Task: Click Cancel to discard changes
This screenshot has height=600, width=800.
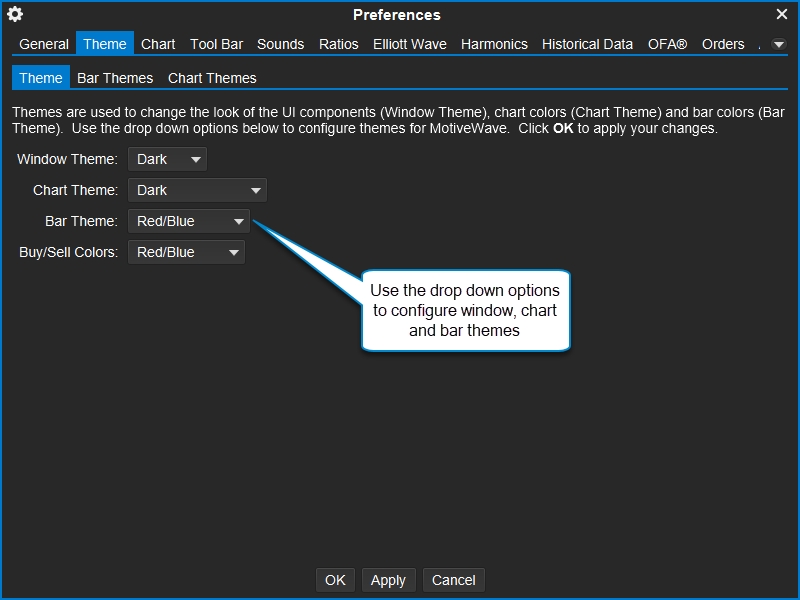Action: 453,580
